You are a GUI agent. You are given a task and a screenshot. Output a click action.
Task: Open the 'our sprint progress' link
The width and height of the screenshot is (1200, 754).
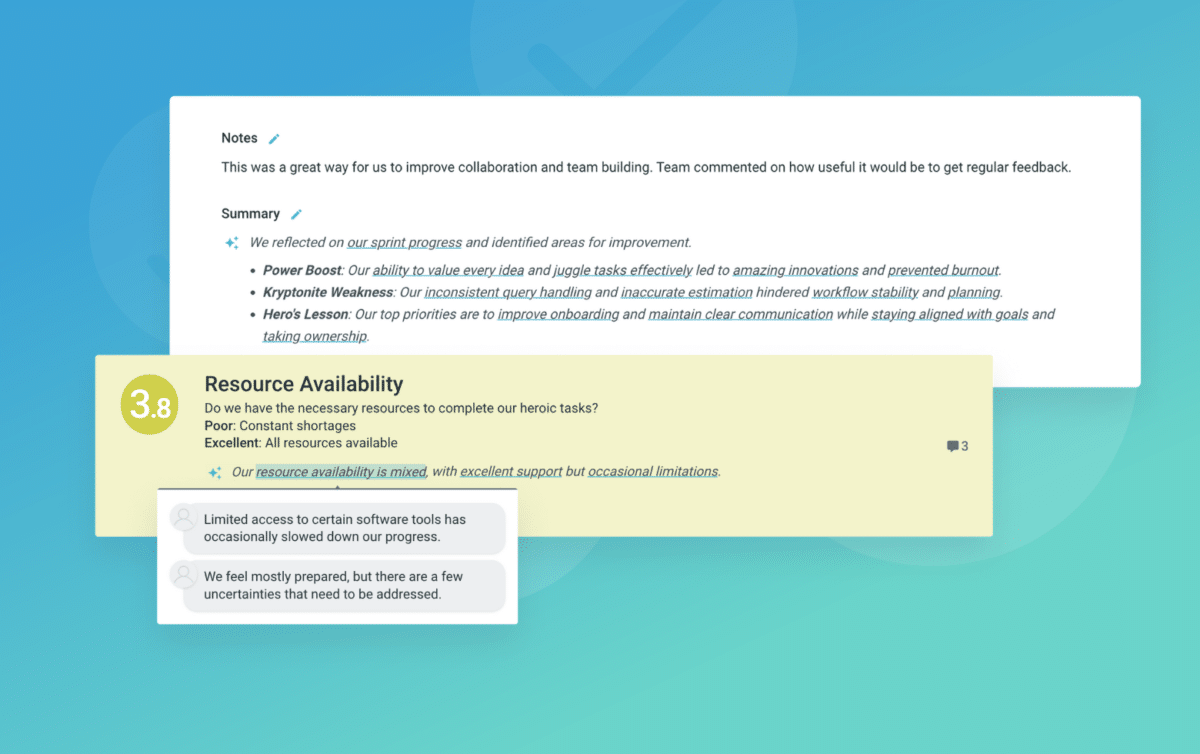click(x=404, y=242)
